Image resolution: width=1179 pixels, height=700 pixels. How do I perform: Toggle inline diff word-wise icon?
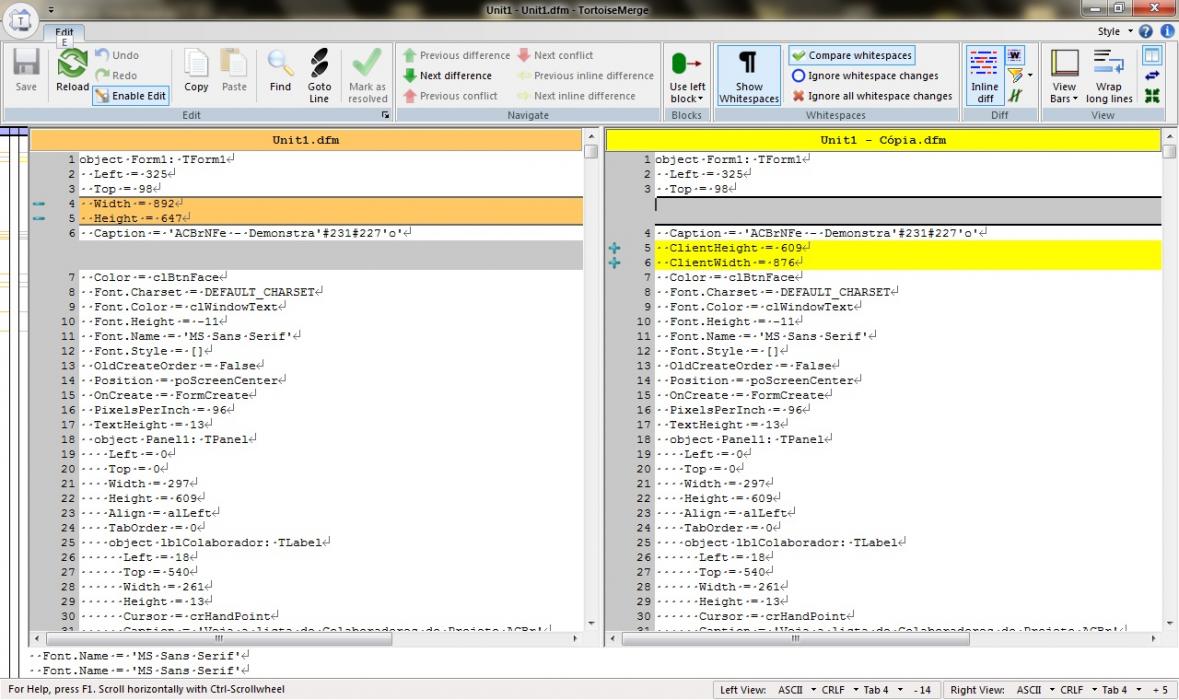(x=1015, y=55)
